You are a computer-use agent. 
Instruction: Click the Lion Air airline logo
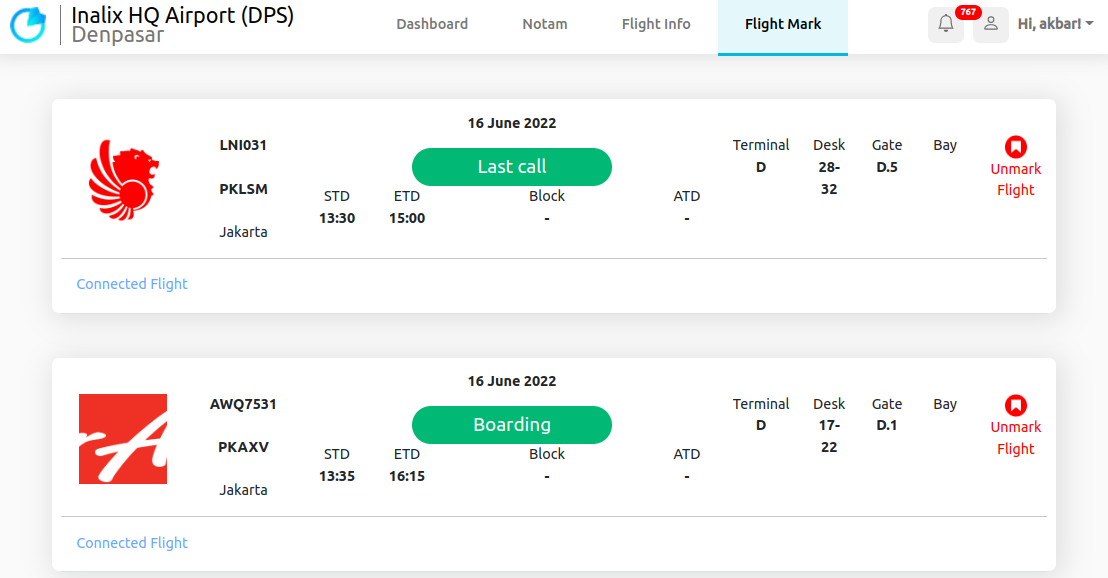click(x=122, y=180)
